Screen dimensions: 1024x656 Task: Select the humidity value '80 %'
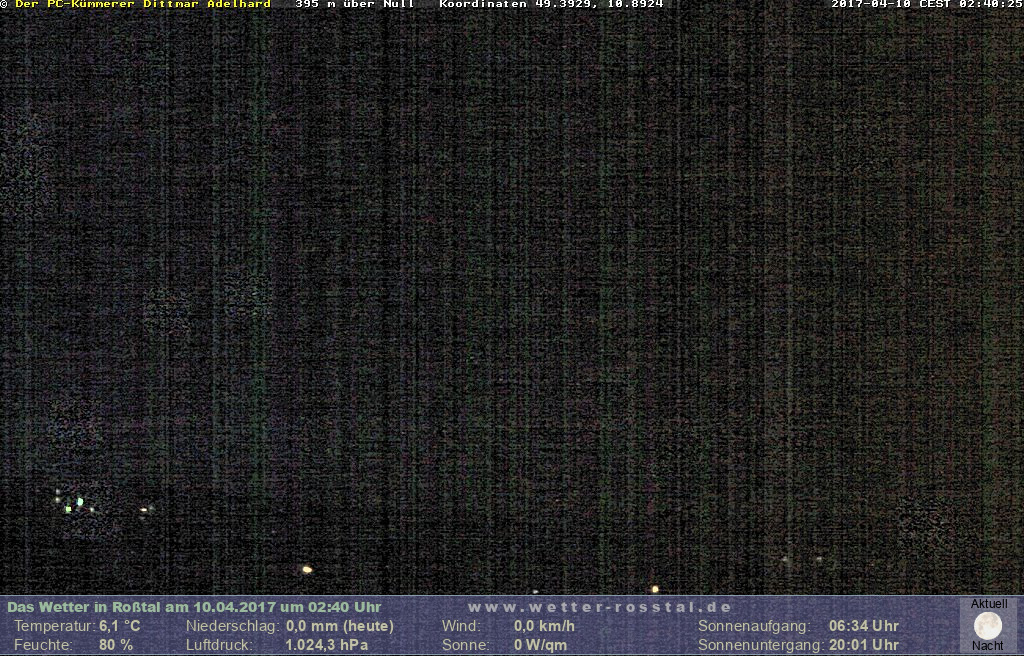click(116, 645)
